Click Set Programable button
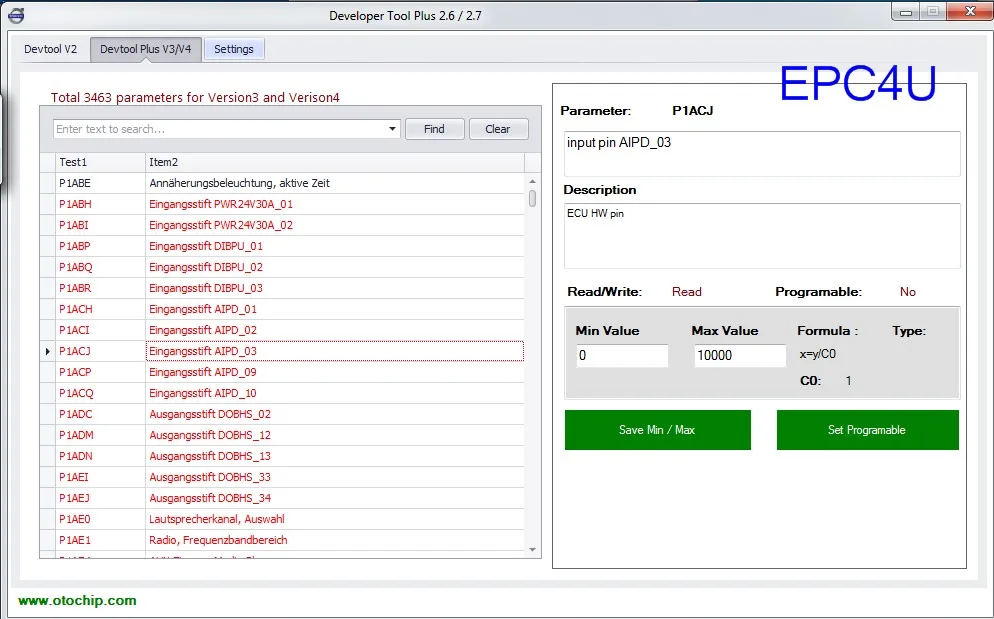This screenshot has width=994, height=619. point(867,430)
